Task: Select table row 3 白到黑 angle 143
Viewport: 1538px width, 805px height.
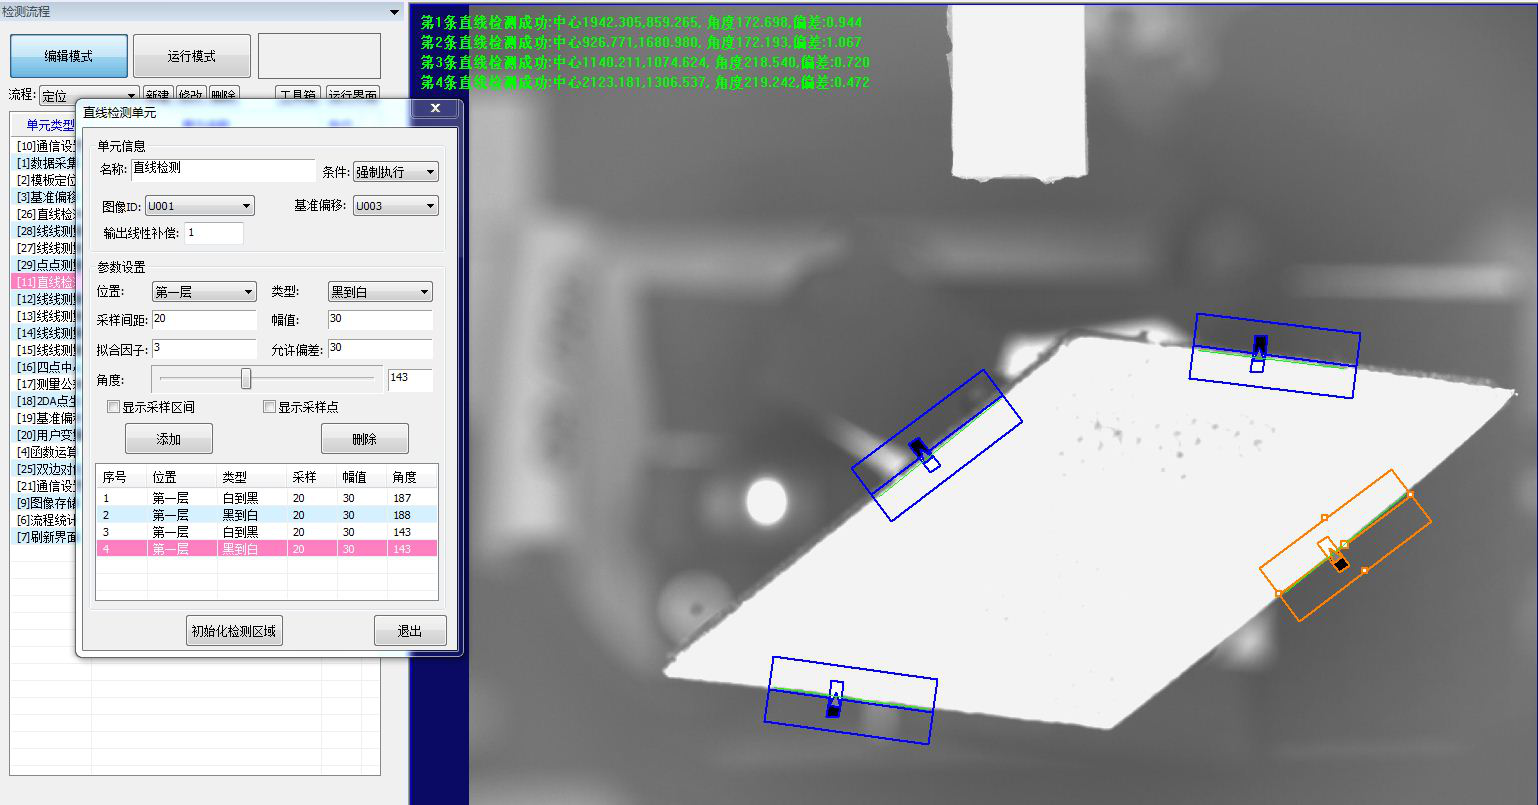Action: [267, 532]
